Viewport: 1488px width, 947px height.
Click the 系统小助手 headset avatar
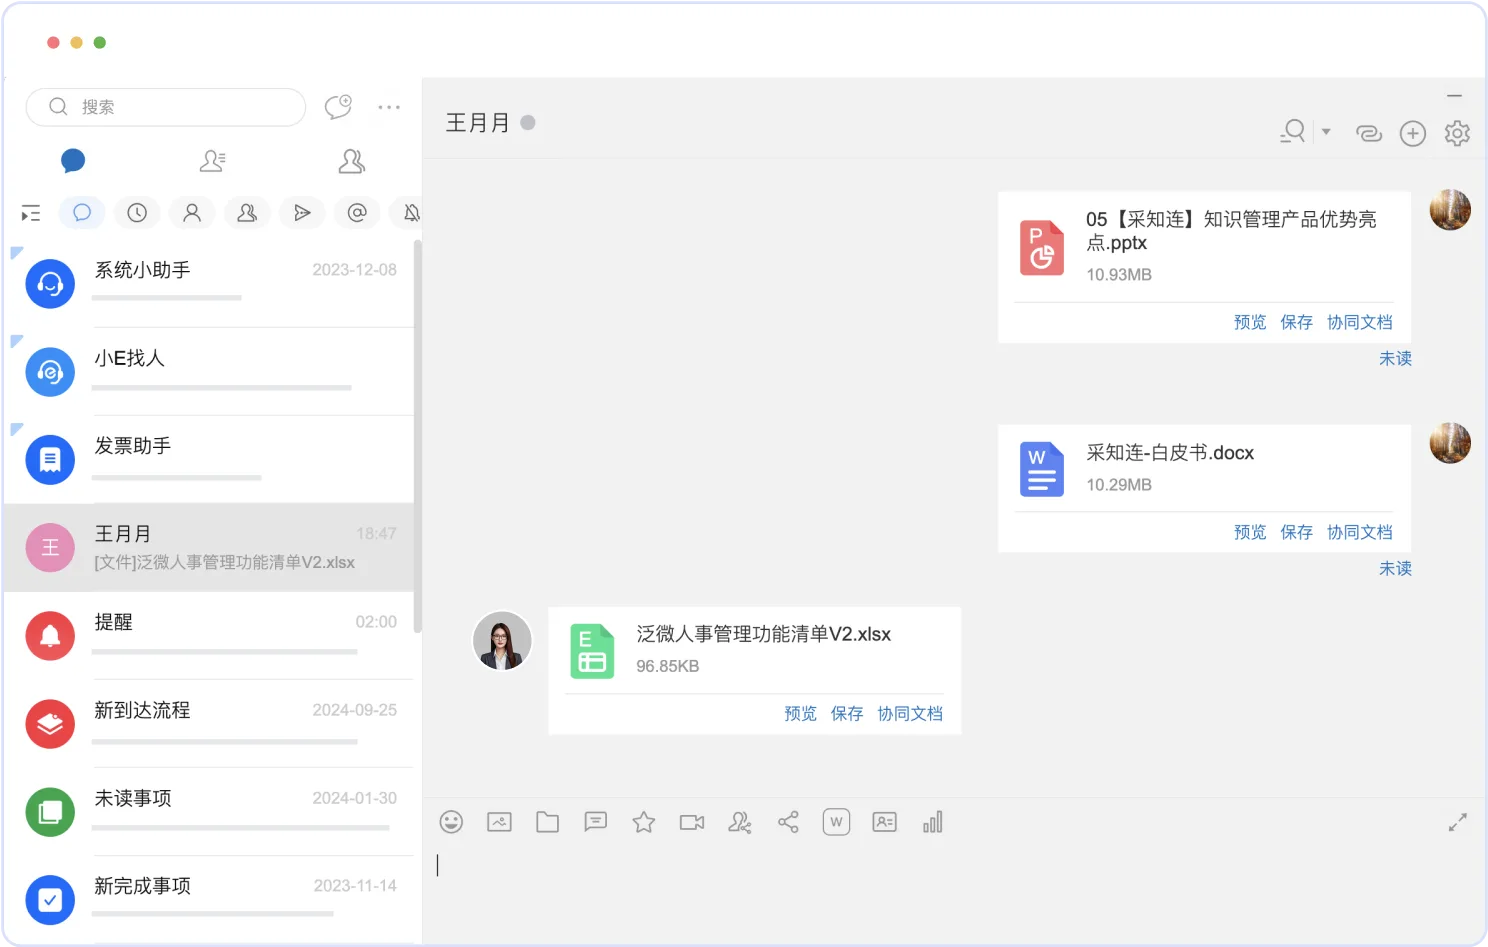50,284
